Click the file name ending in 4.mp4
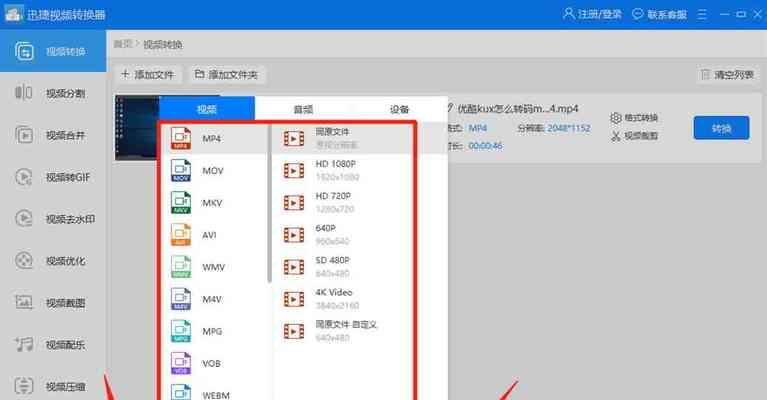The image size is (767, 400). [518, 108]
